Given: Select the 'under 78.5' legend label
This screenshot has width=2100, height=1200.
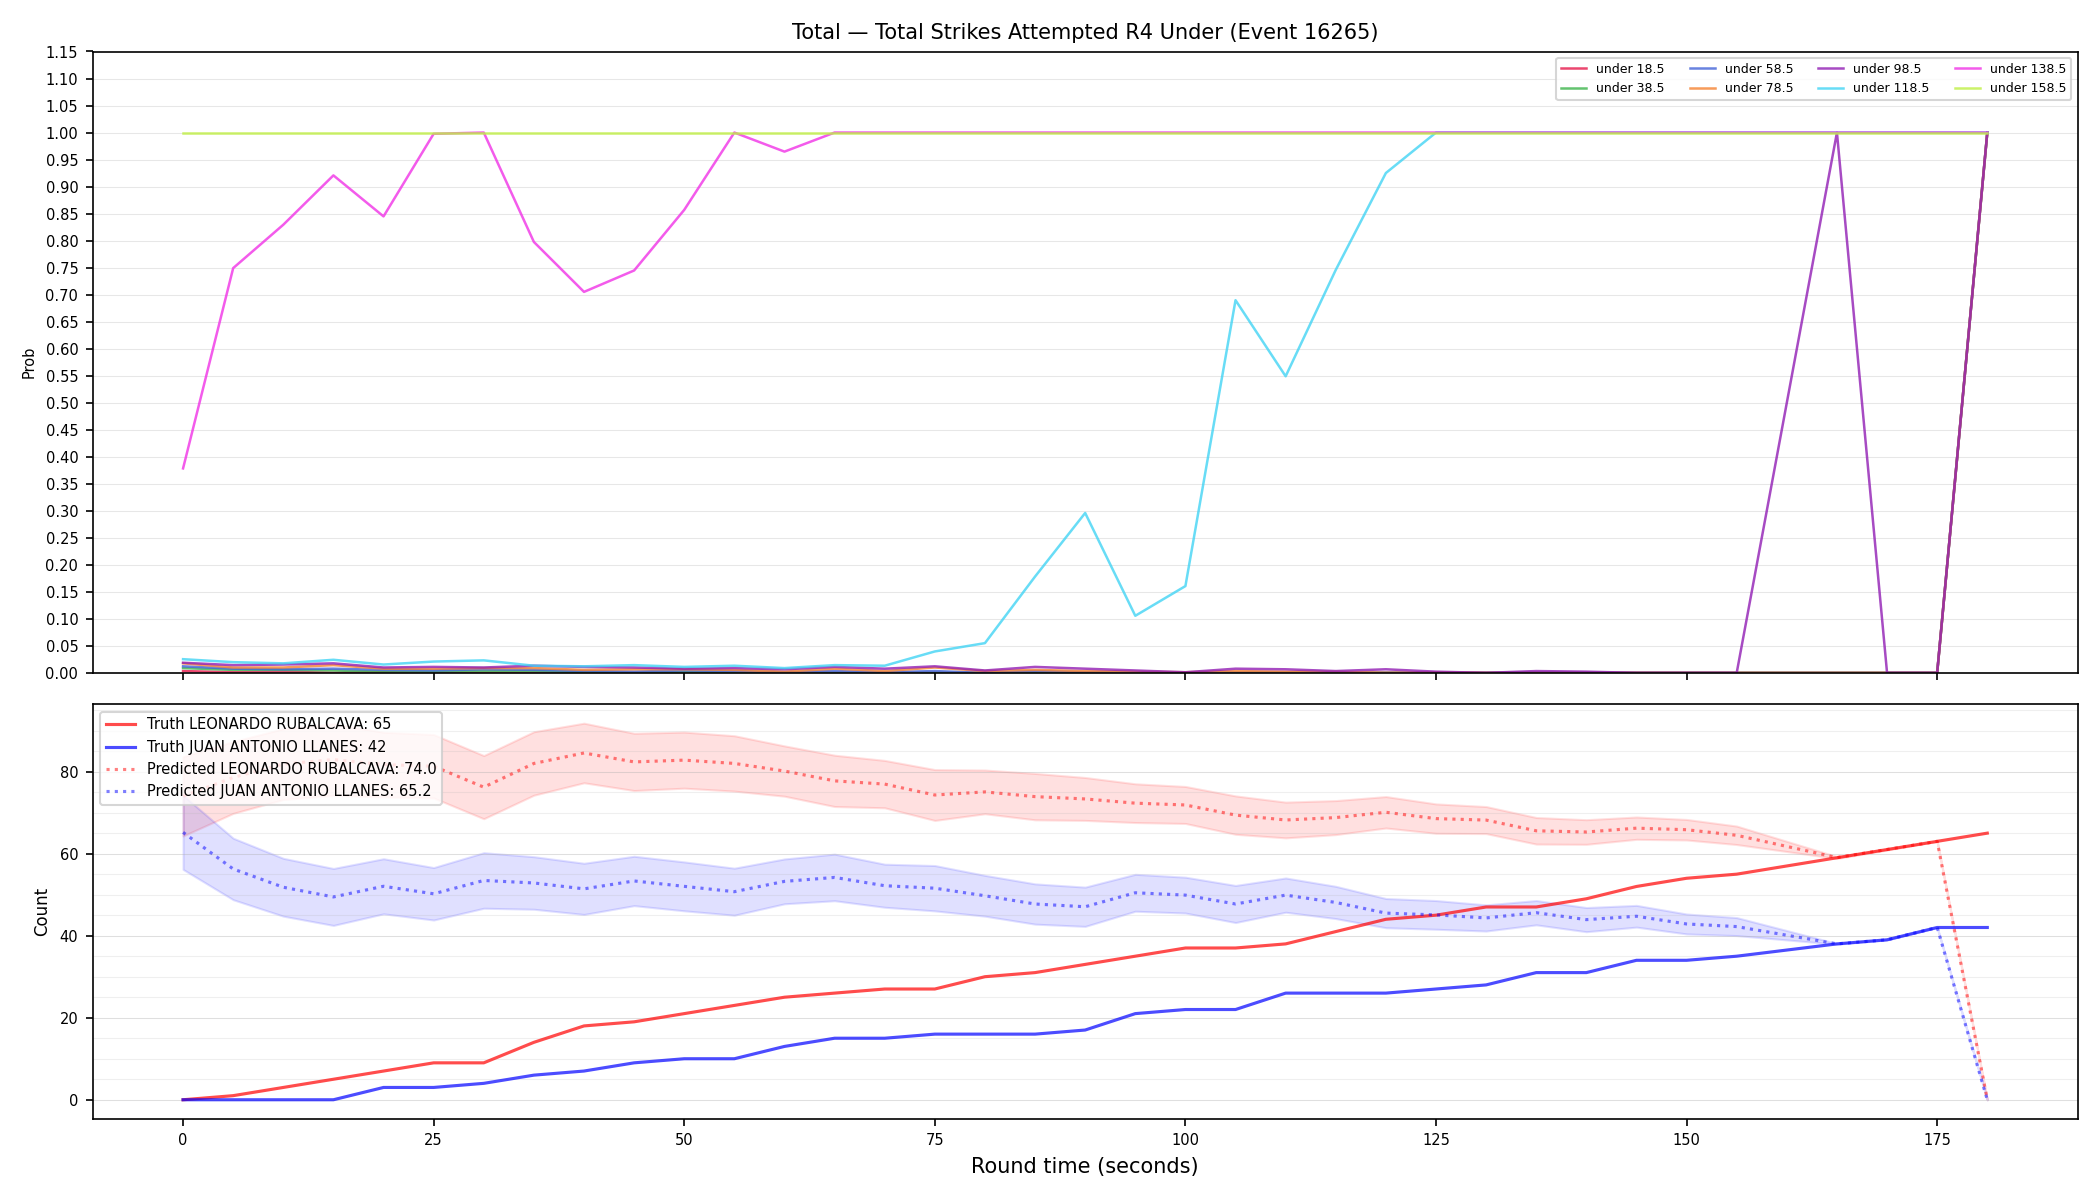Looking at the screenshot, I should (x=1759, y=88).
